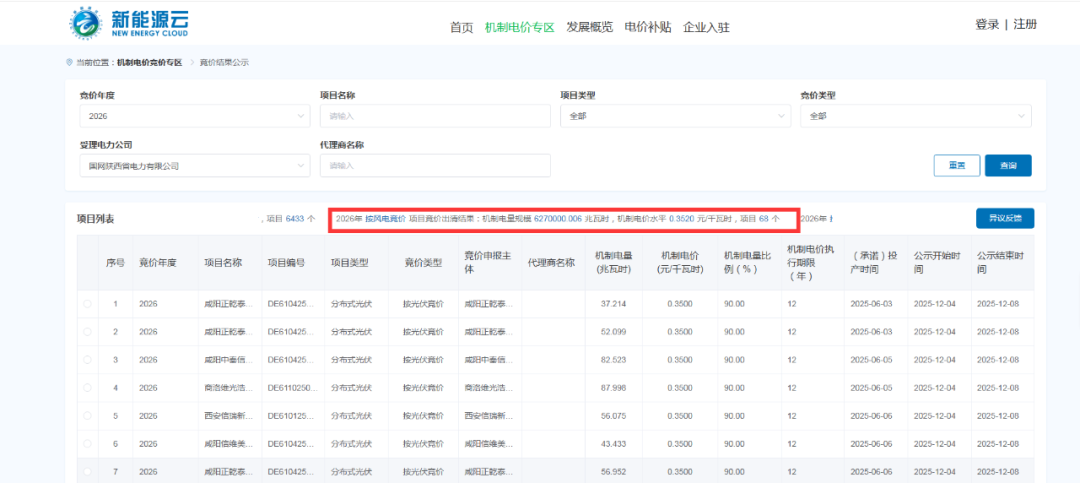Click the 注册 register link
The width and height of the screenshot is (1080, 483).
[x=1025, y=24]
